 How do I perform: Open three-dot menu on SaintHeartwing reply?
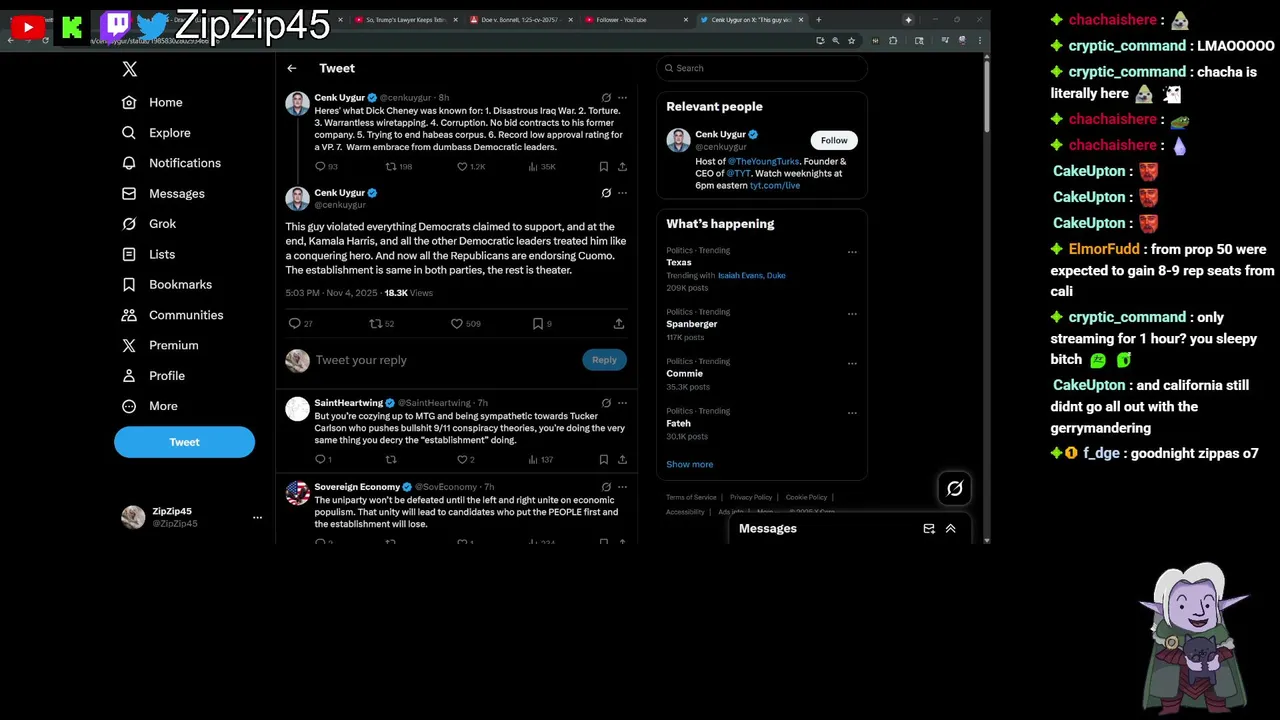click(622, 403)
